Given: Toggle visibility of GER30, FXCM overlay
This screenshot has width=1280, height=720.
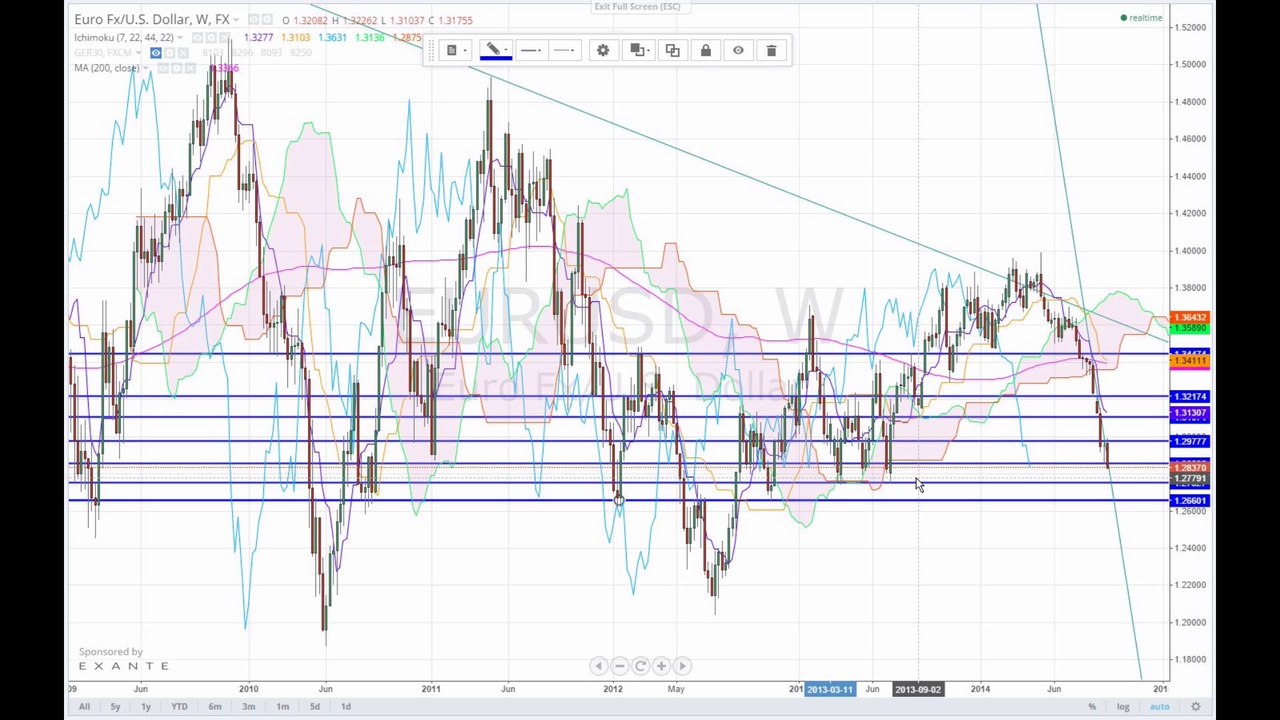Looking at the screenshot, I should [x=156, y=53].
